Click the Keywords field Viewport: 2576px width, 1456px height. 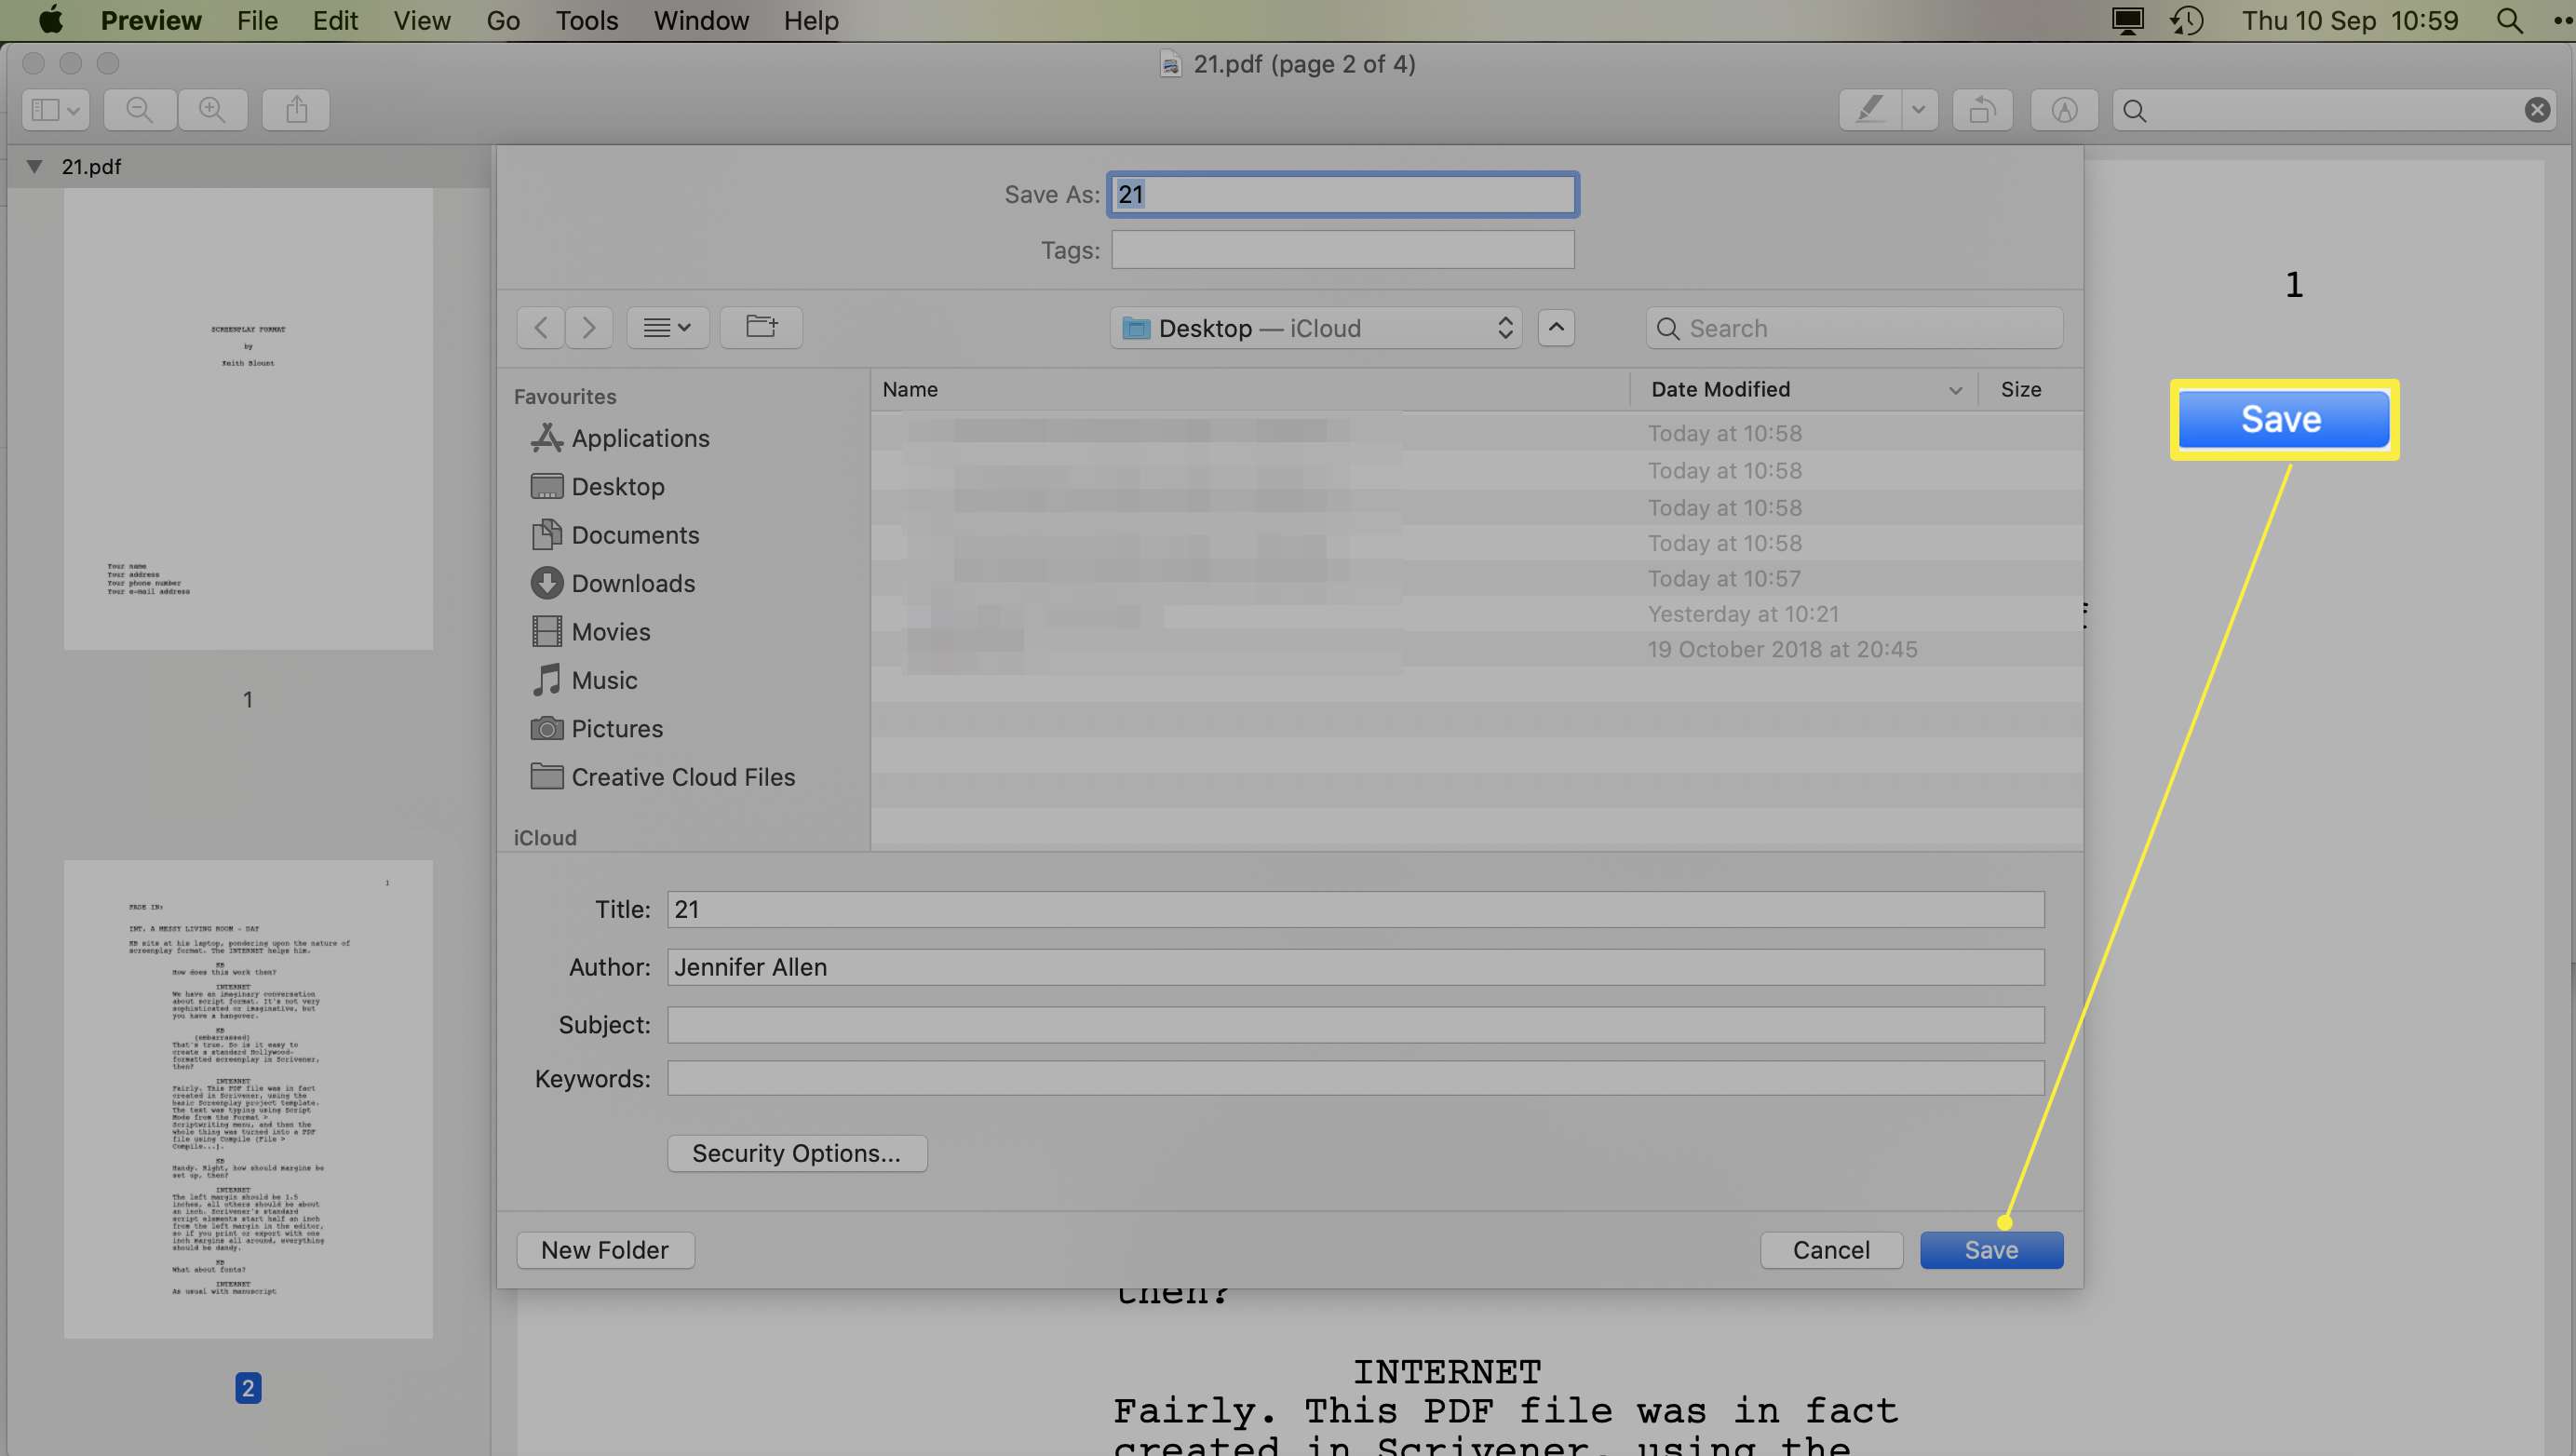coord(1356,1078)
